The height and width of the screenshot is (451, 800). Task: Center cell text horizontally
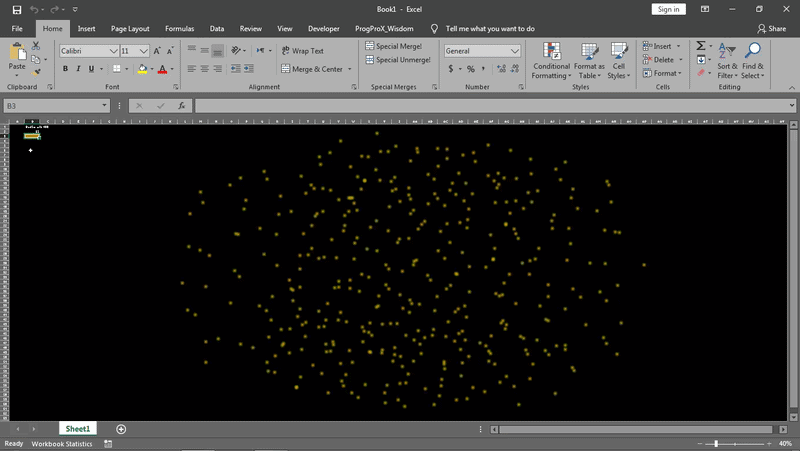205,68
